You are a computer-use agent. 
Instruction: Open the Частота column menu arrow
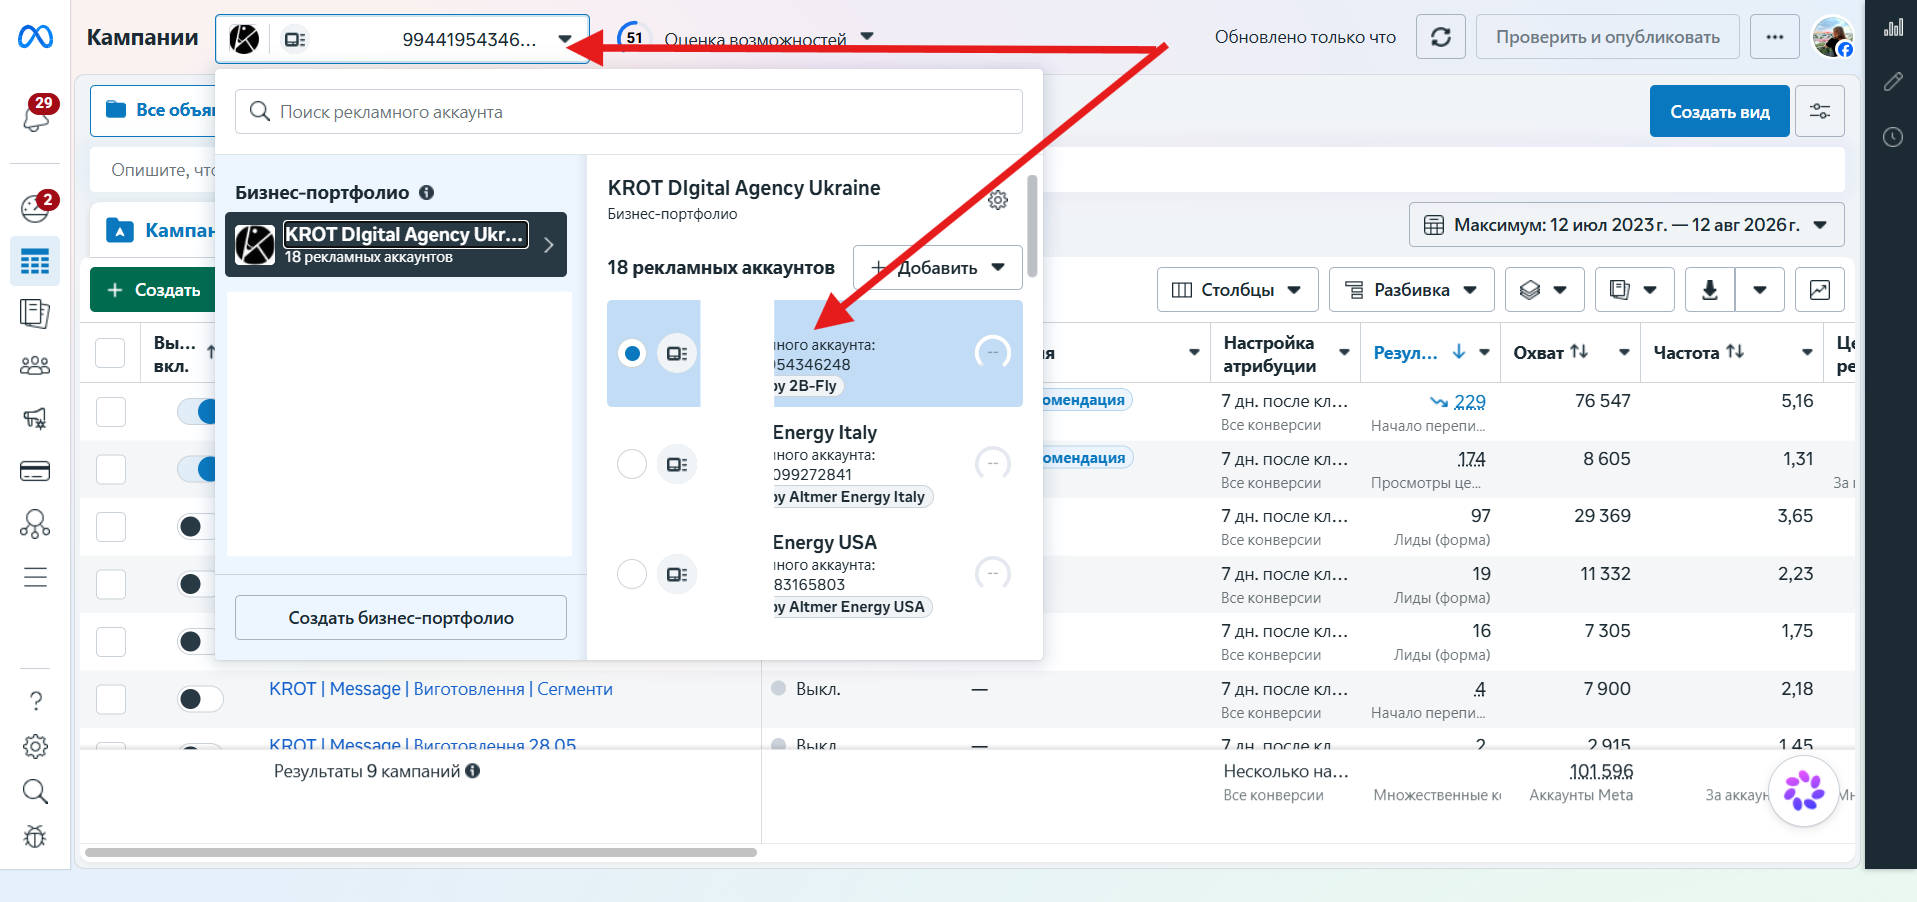(x=1807, y=352)
